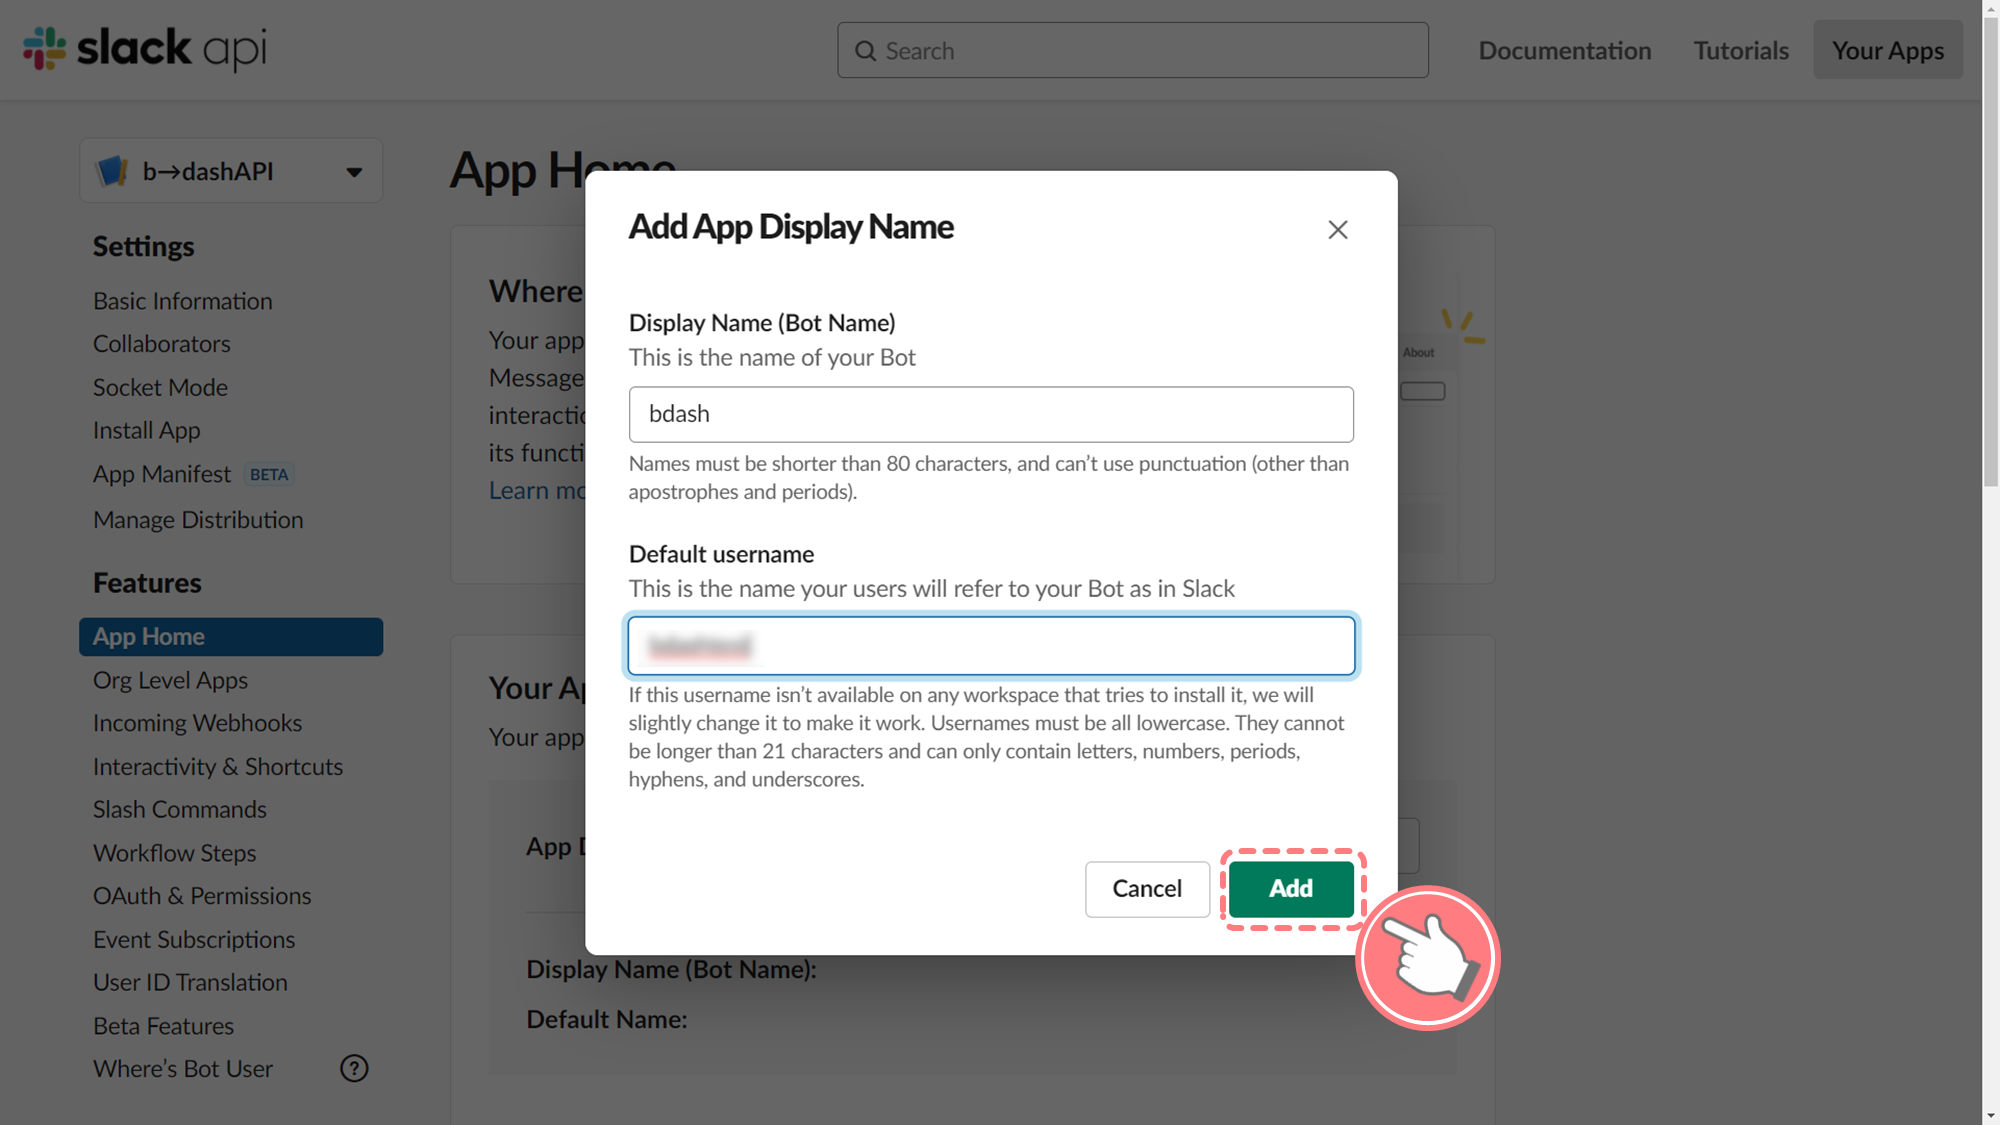Click the page's vertical scrollbar thumb
Image resolution: width=2000 pixels, height=1125 pixels.
click(1990, 253)
